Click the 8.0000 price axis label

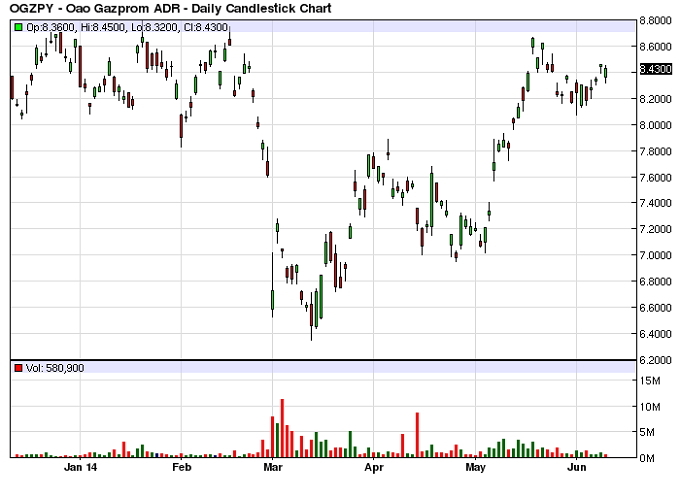pyautogui.click(x=655, y=125)
